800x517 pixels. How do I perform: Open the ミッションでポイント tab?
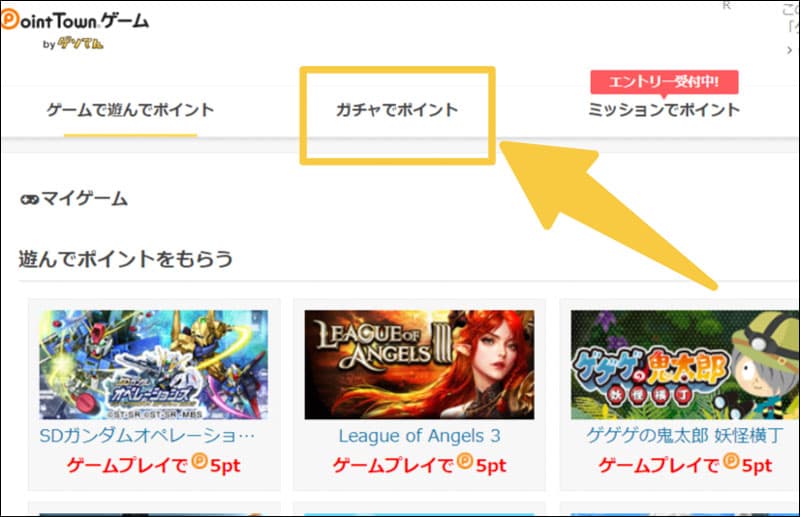(664, 110)
